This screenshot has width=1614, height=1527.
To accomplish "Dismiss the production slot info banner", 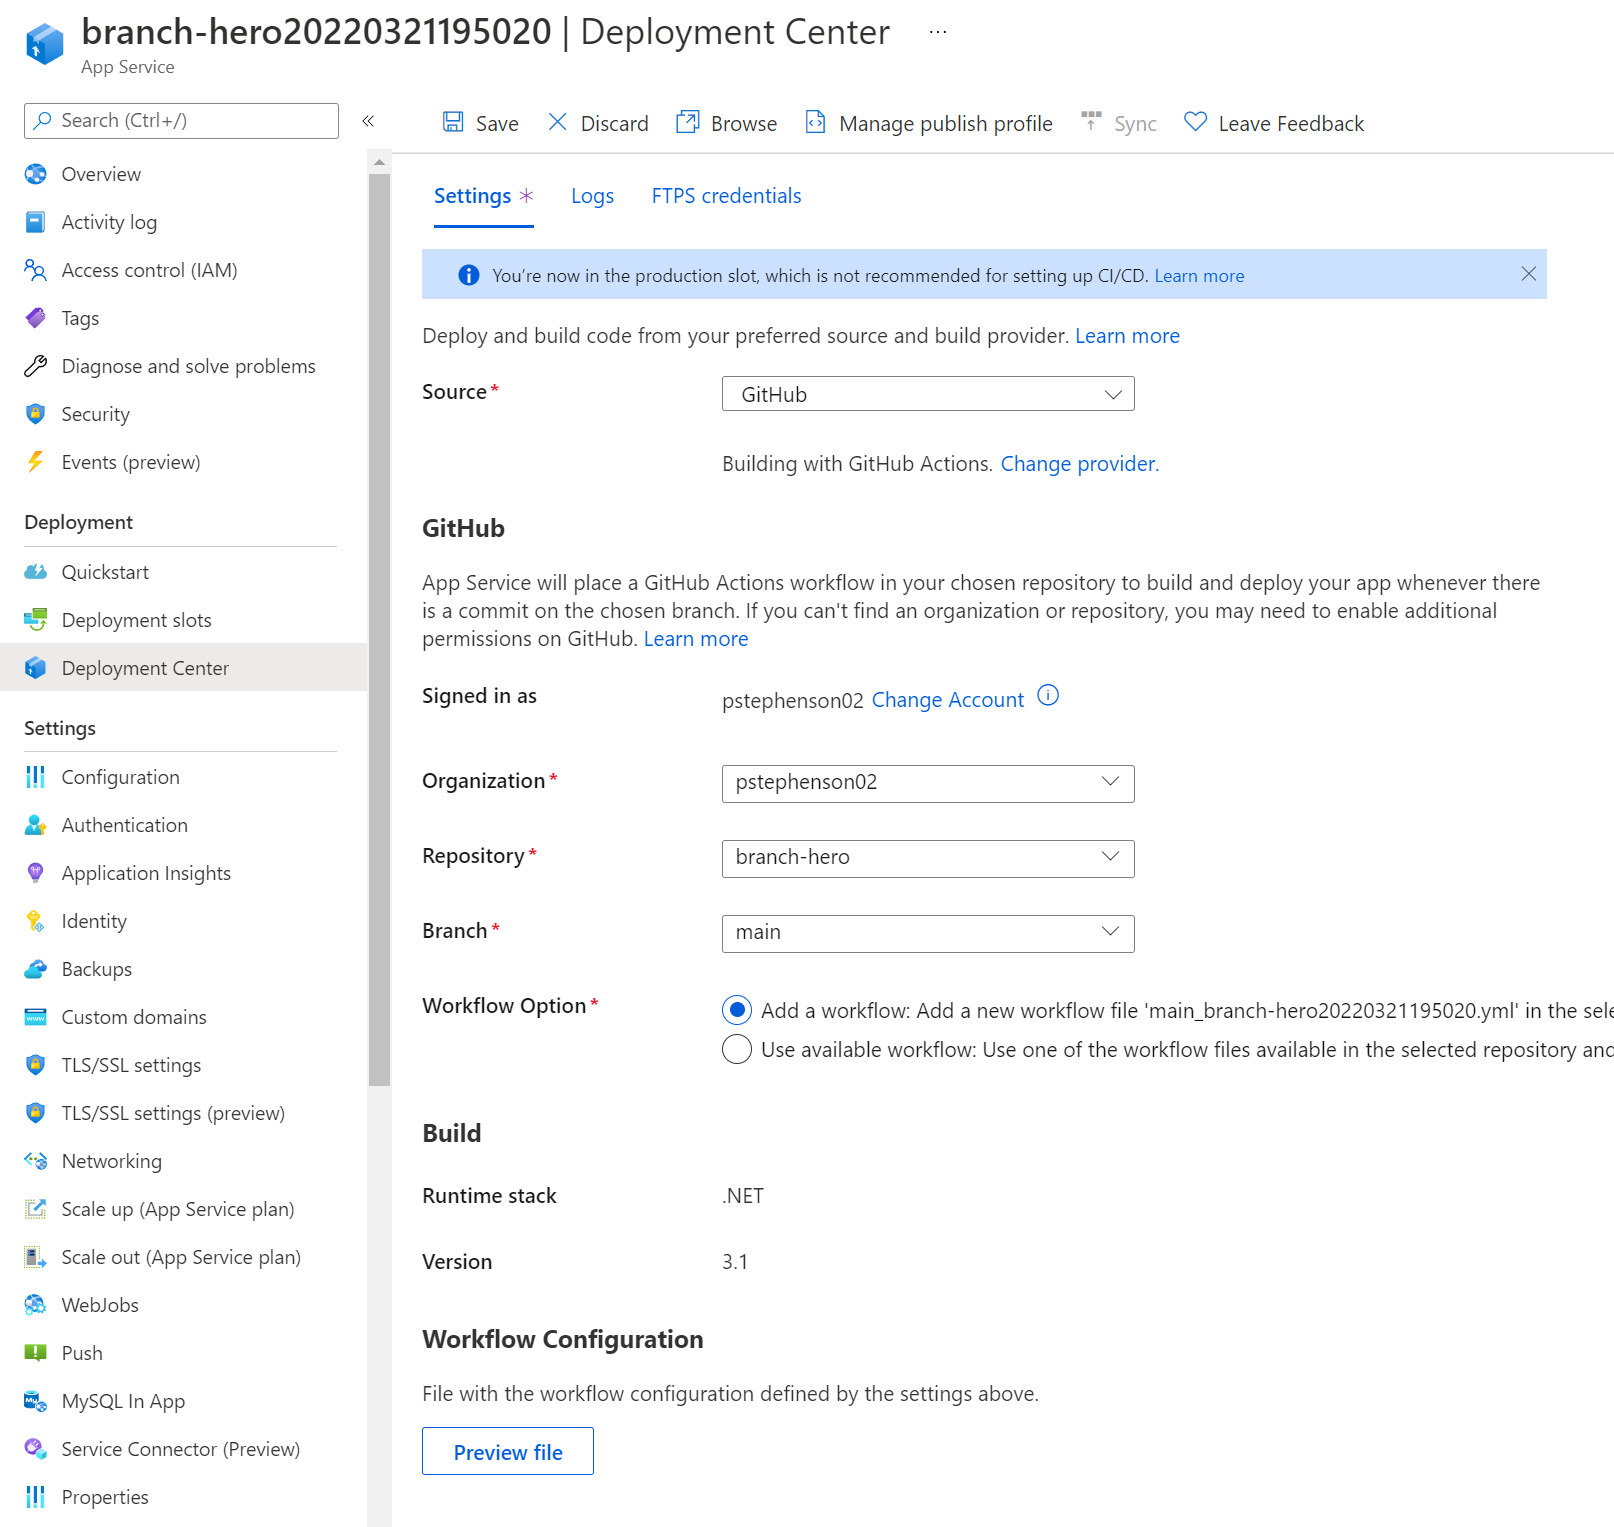I will (1528, 274).
